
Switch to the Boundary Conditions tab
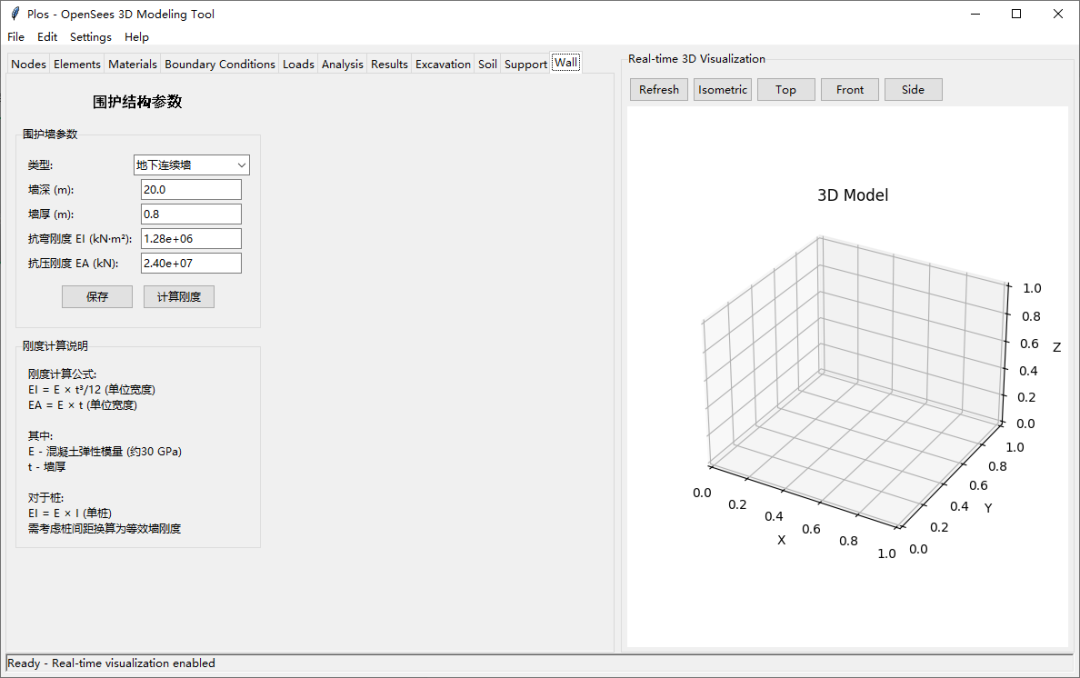pyautogui.click(x=220, y=64)
